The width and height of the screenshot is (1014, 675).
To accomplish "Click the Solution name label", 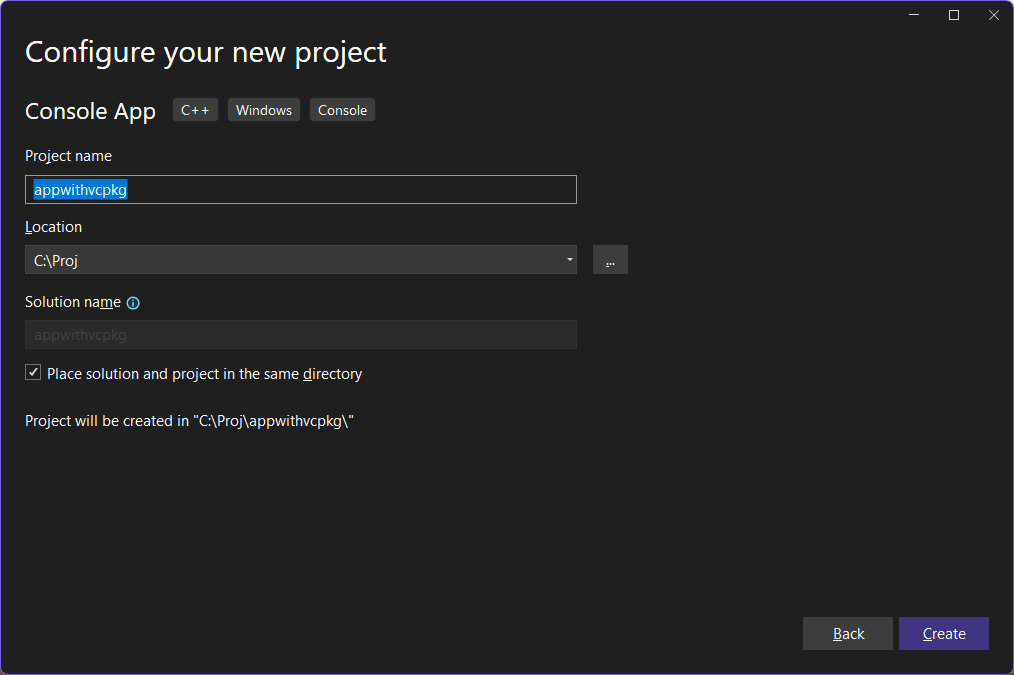I will click(73, 302).
